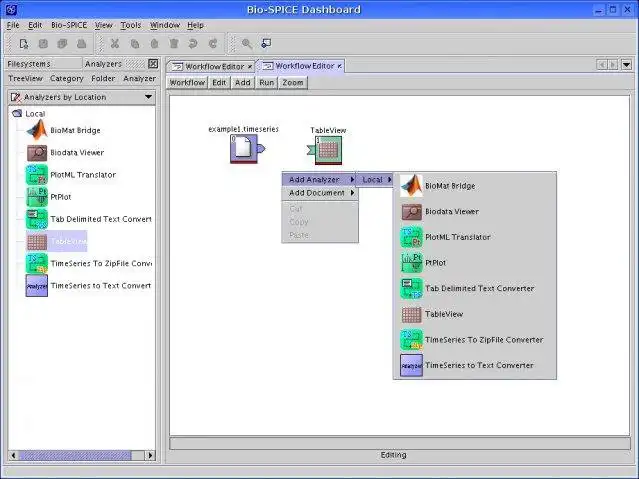Image resolution: width=639 pixels, height=479 pixels.
Task: Click the Folder option in Analyzers panel
Action: point(103,78)
